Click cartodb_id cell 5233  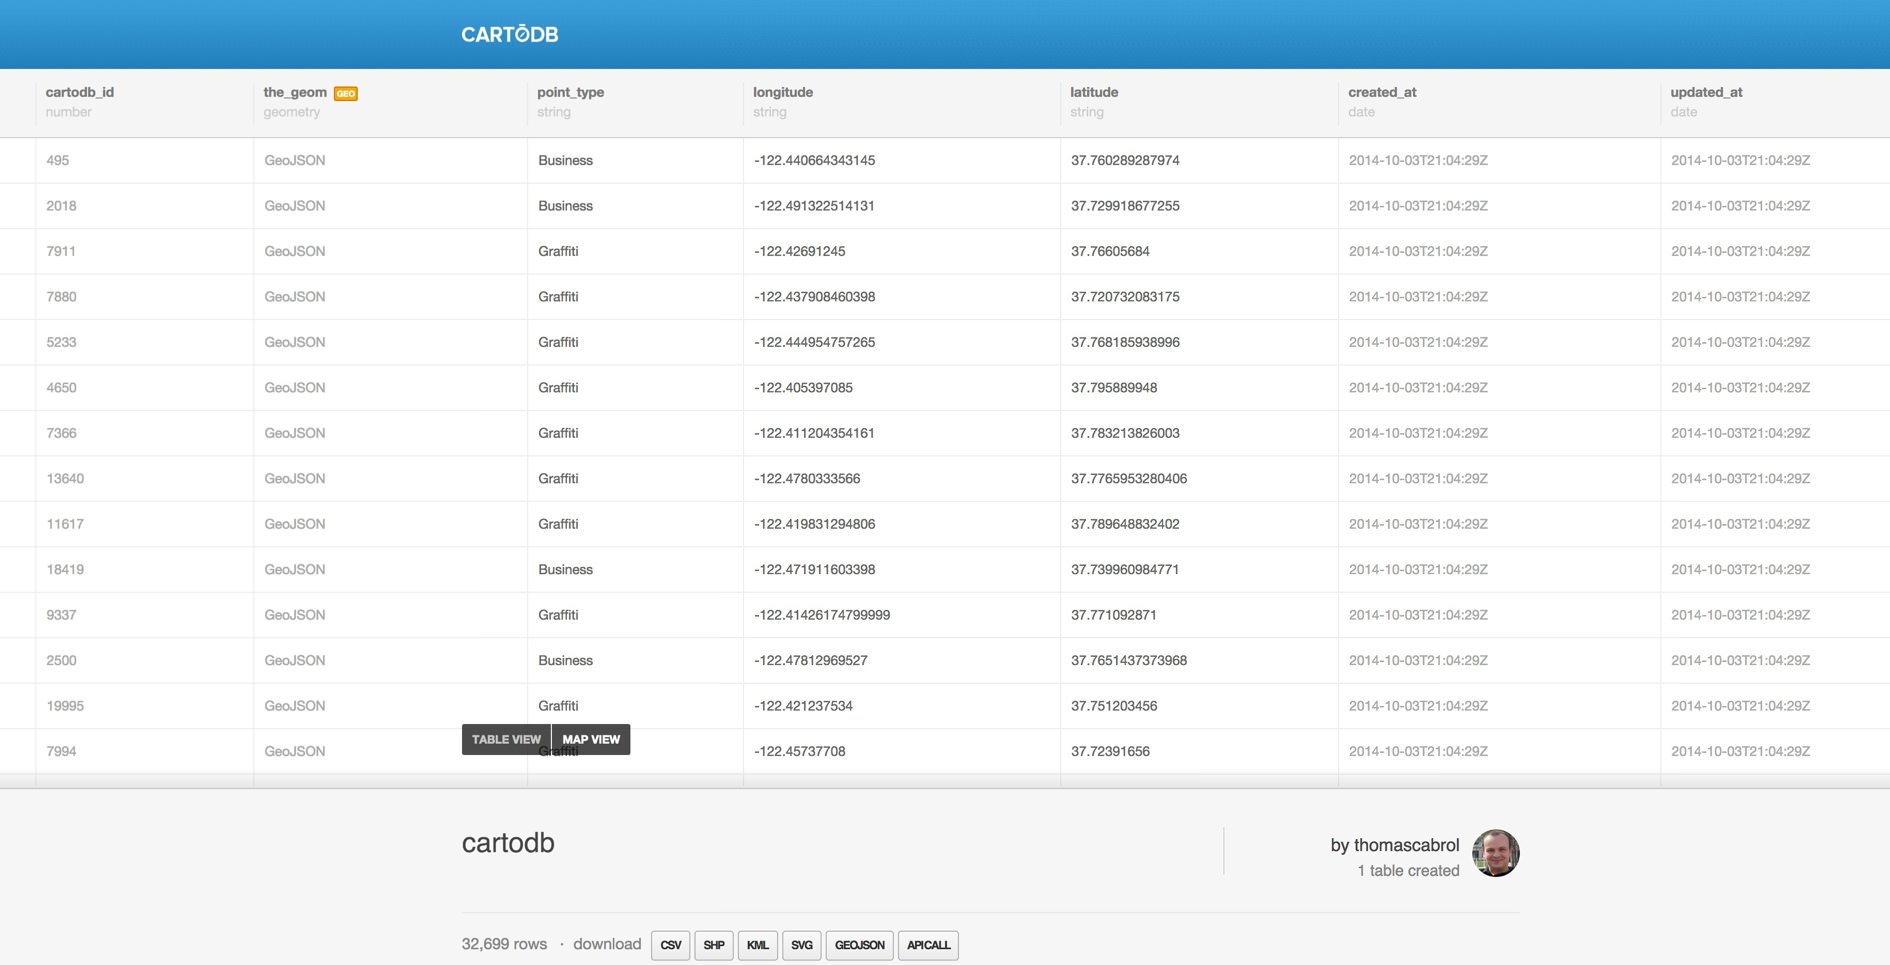click(x=61, y=342)
